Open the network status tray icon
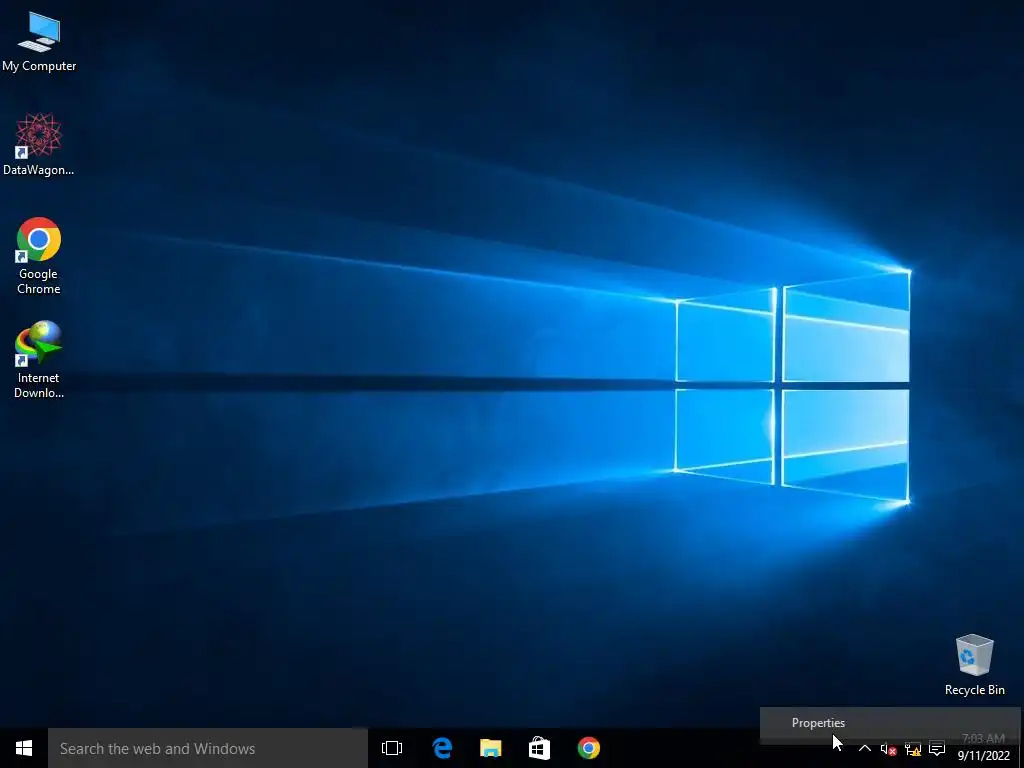Viewport: 1024px width, 768px height. click(x=912, y=749)
